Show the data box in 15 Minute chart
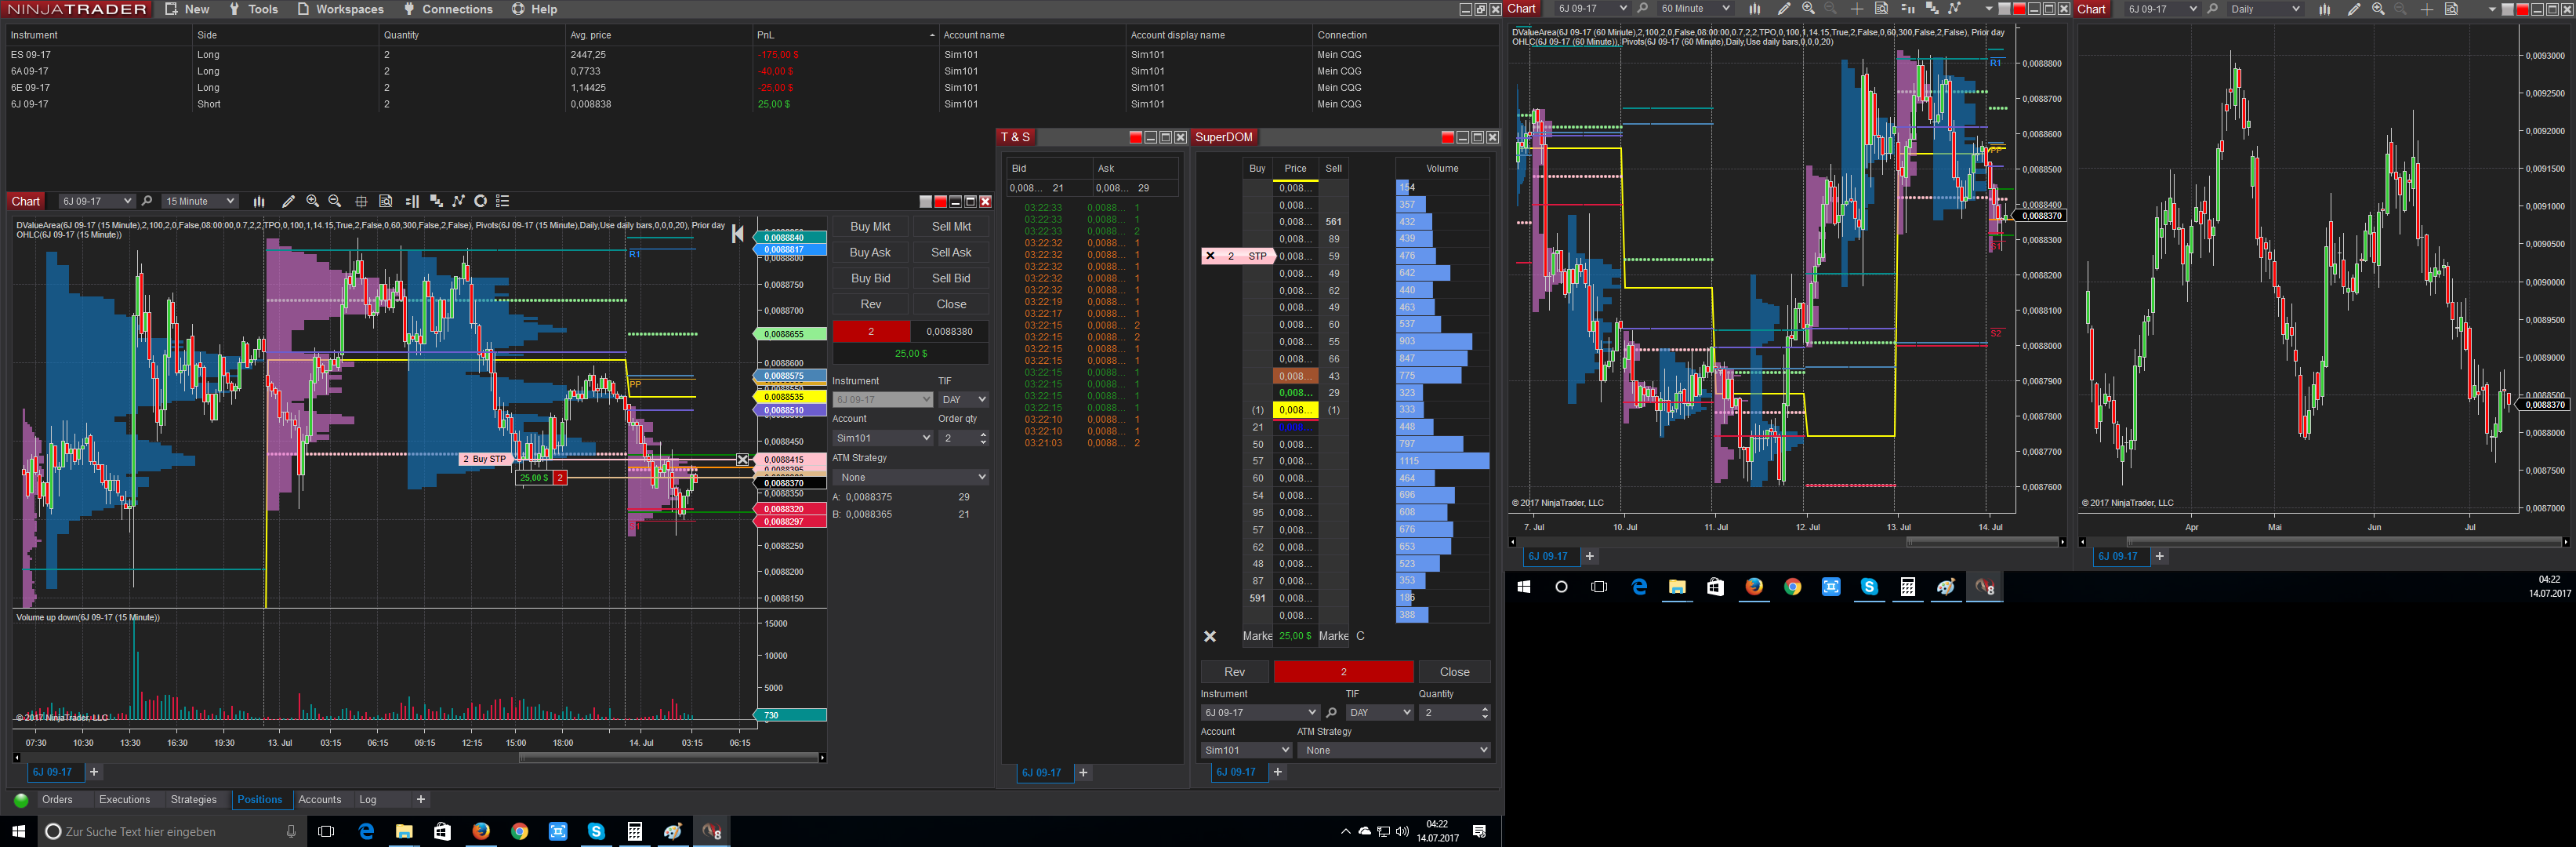2576x847 pixels. tap(386, 201)
